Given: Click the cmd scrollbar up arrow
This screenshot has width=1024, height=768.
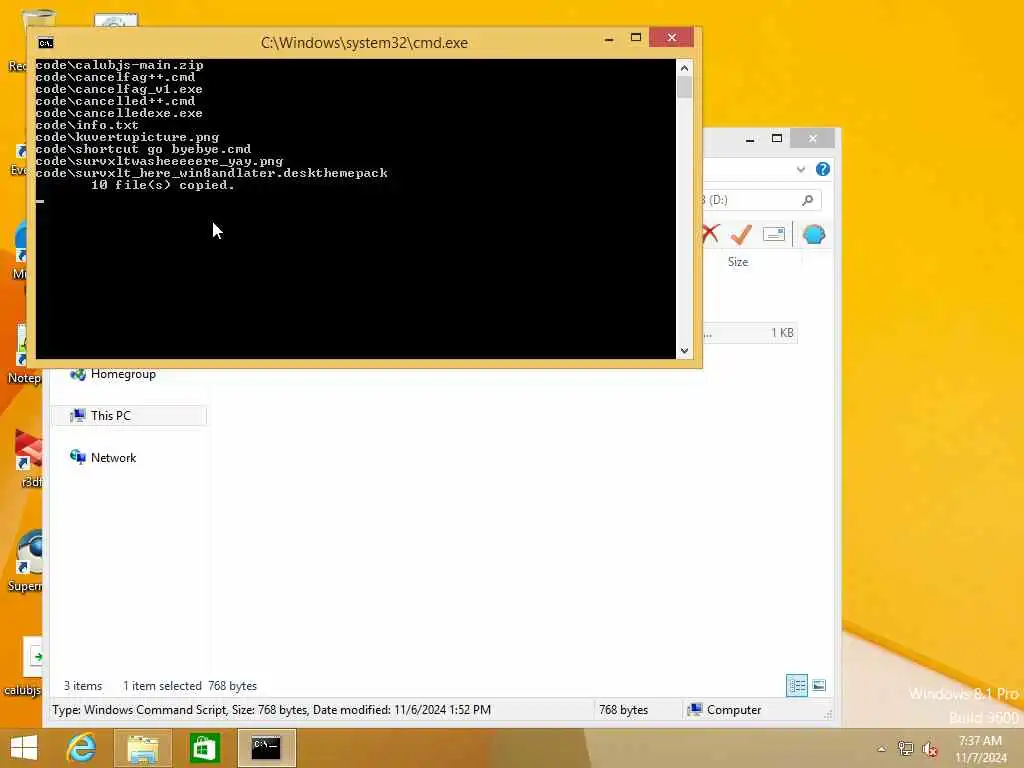Looking at the screenshot, I should (684, 67).
